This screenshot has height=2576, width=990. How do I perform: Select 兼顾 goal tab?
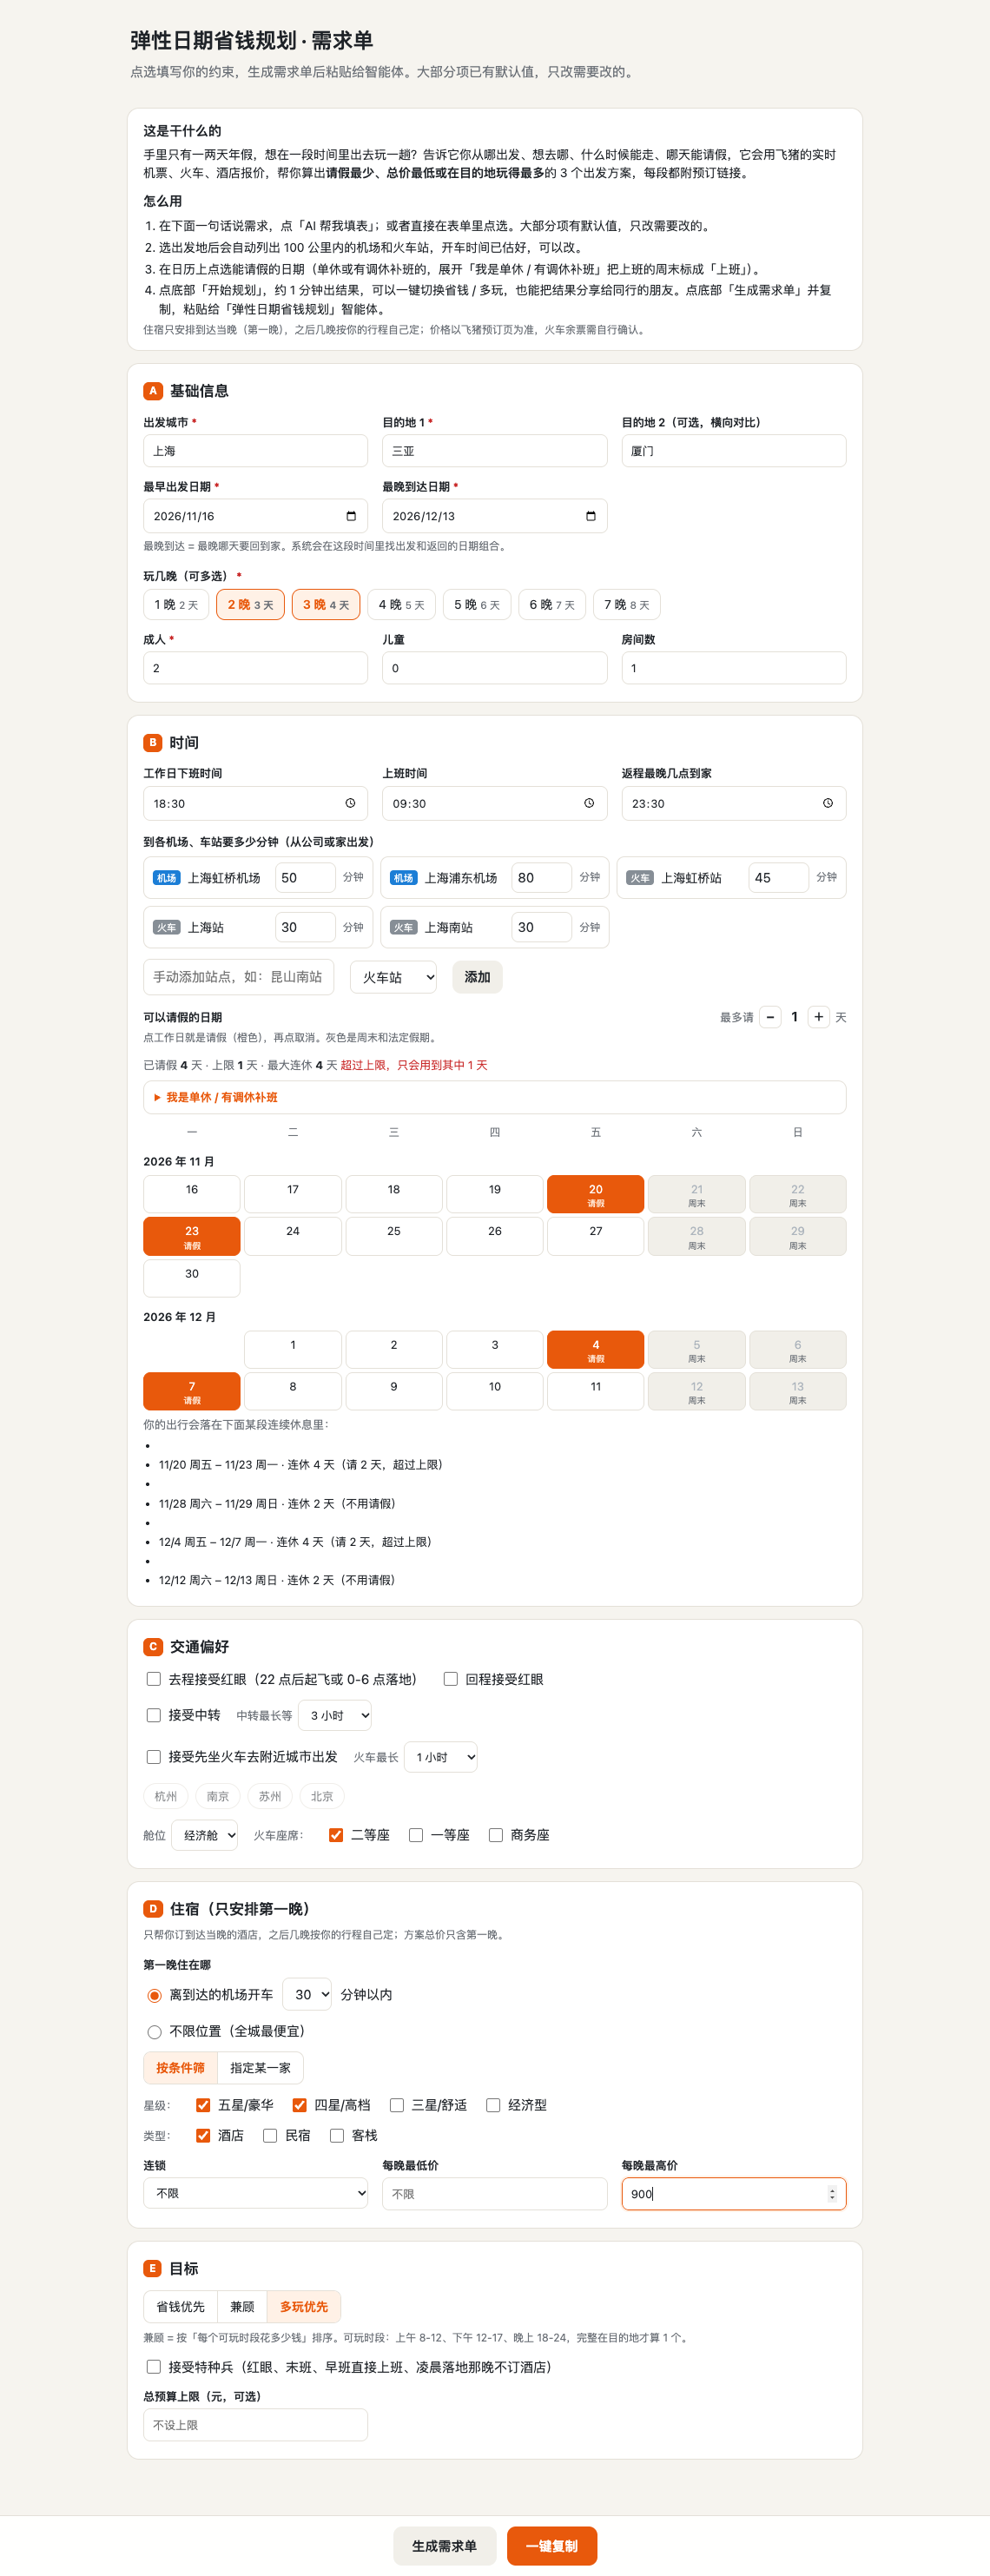pyautogui.click(x=242, y=2307)
